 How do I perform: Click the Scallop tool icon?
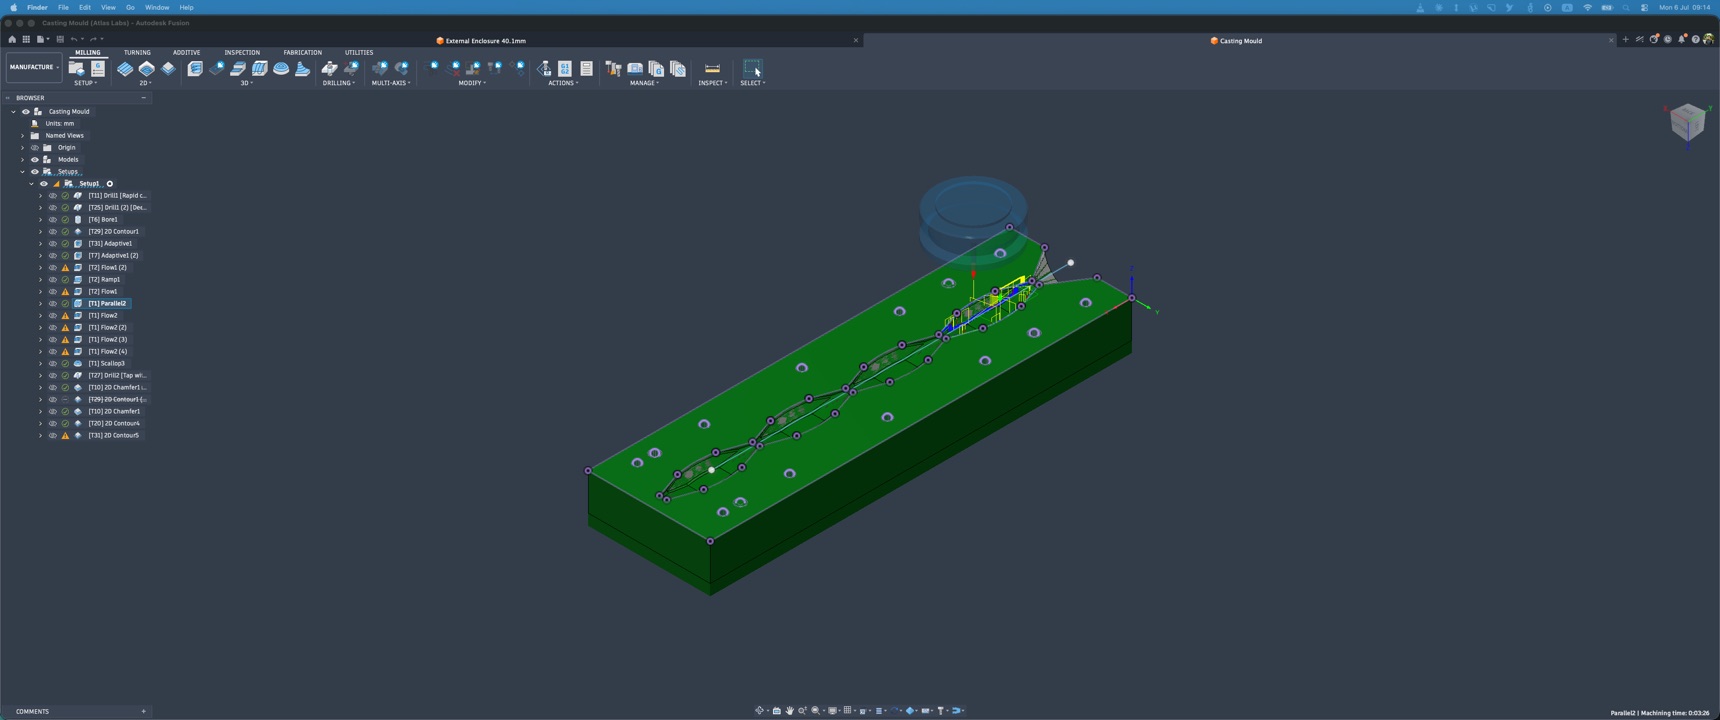pos(281,68)
